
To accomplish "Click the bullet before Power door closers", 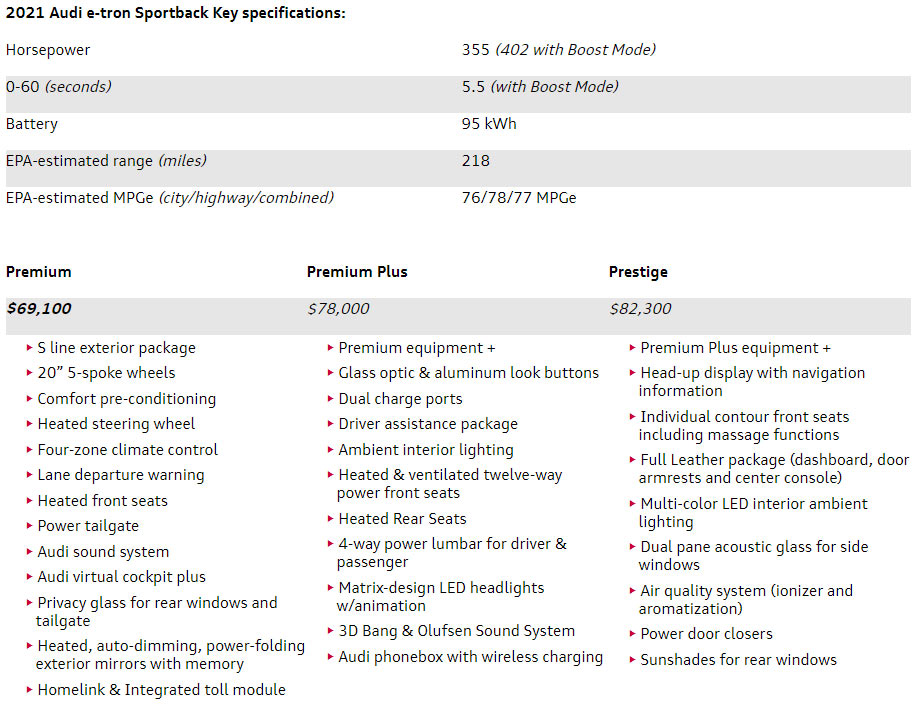I will pos(632,634).
